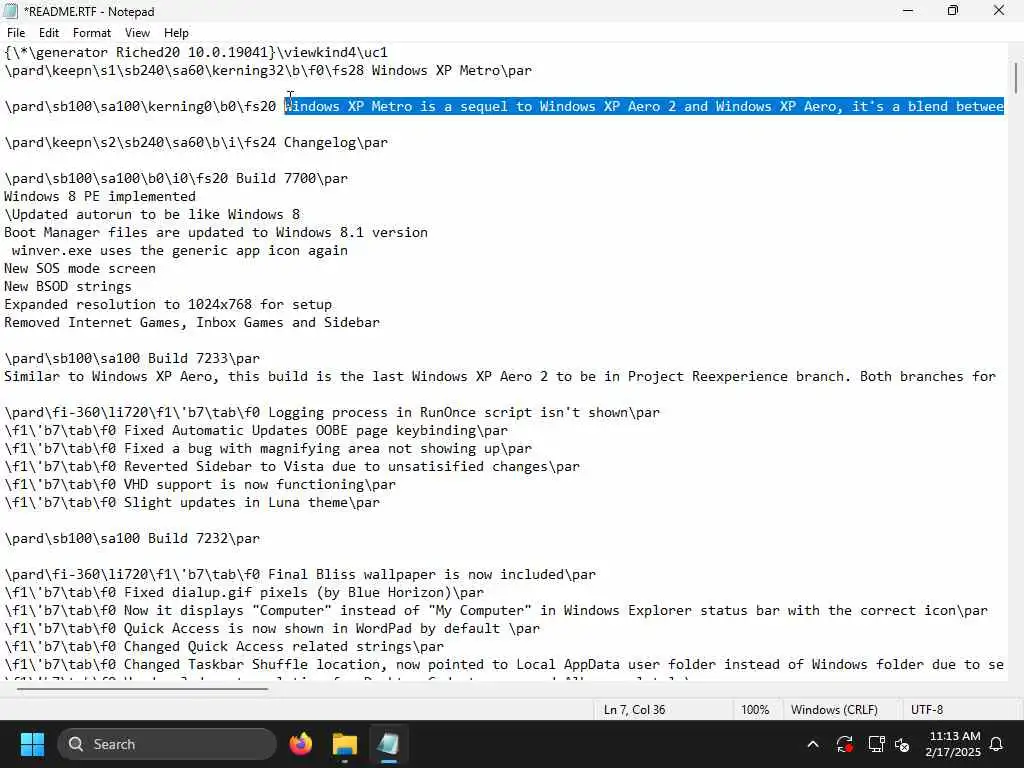Click the 'Changelog\par' heading line
This screenshot has width=1024, height=768.
point(196,142)
